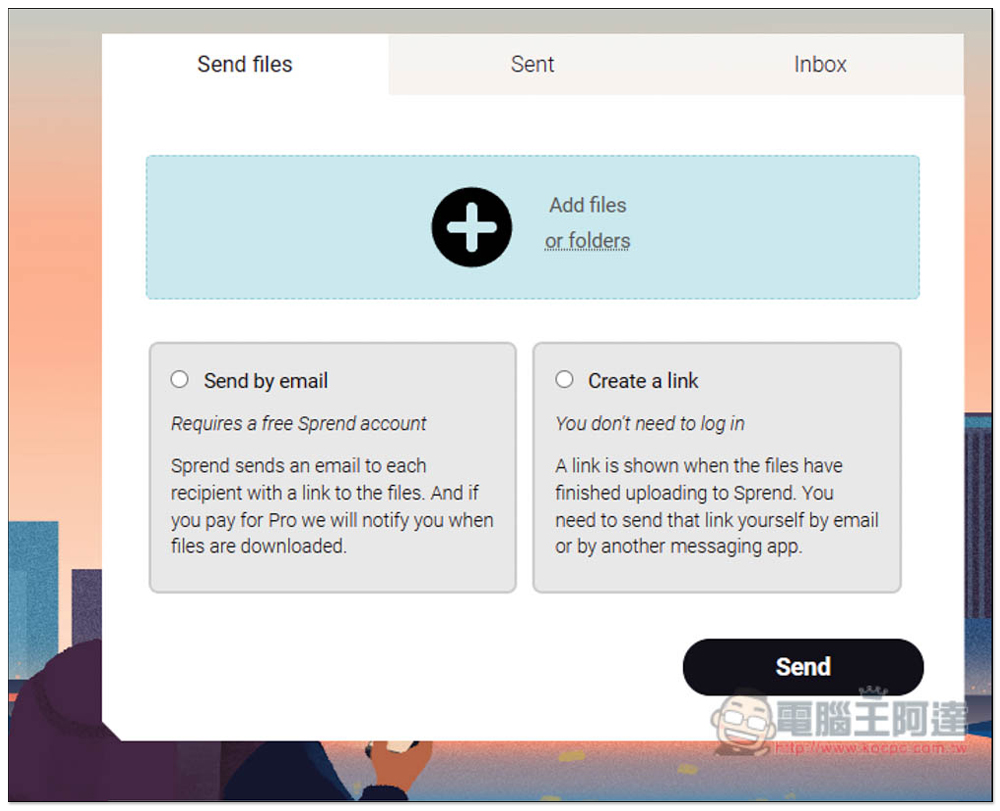
Task: Click the 電腦王阿達 watermark text
Action: coord(870,718)
